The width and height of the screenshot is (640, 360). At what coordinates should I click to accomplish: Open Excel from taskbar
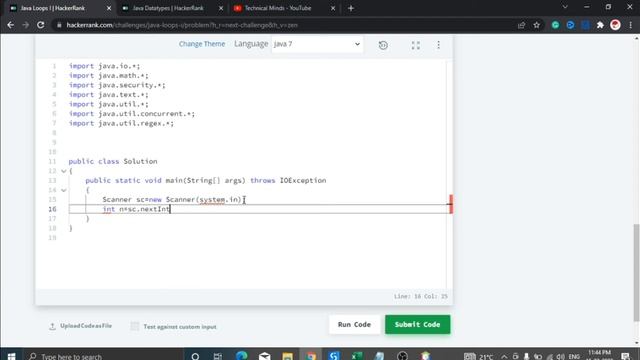tap(357, 356)
